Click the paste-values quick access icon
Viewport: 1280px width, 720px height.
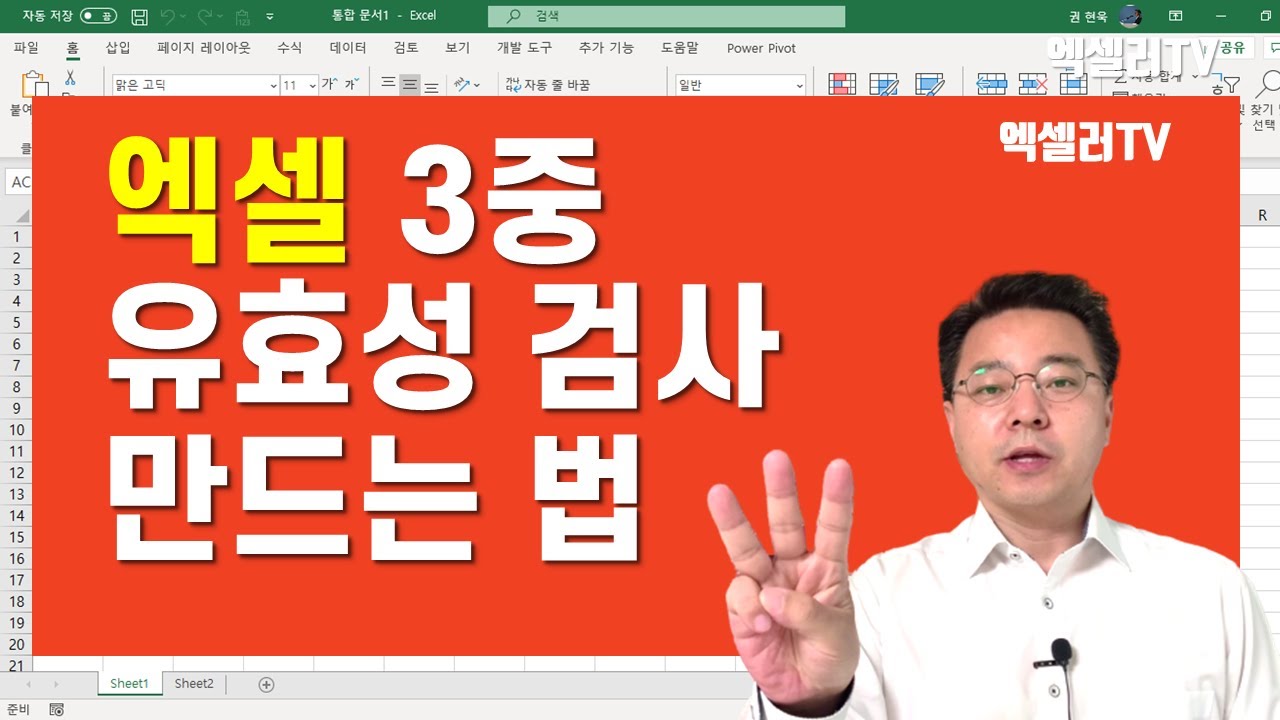point(242,16)
